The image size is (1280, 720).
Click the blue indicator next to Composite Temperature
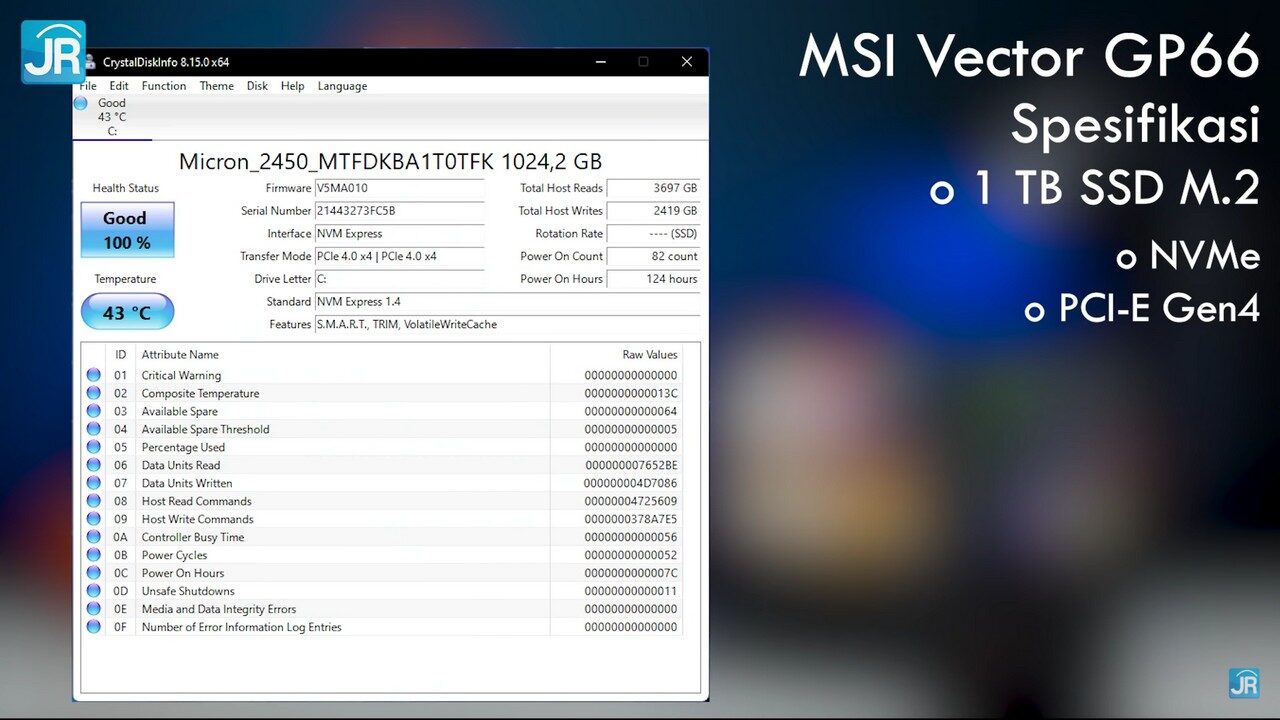click(x=93, y=393)
